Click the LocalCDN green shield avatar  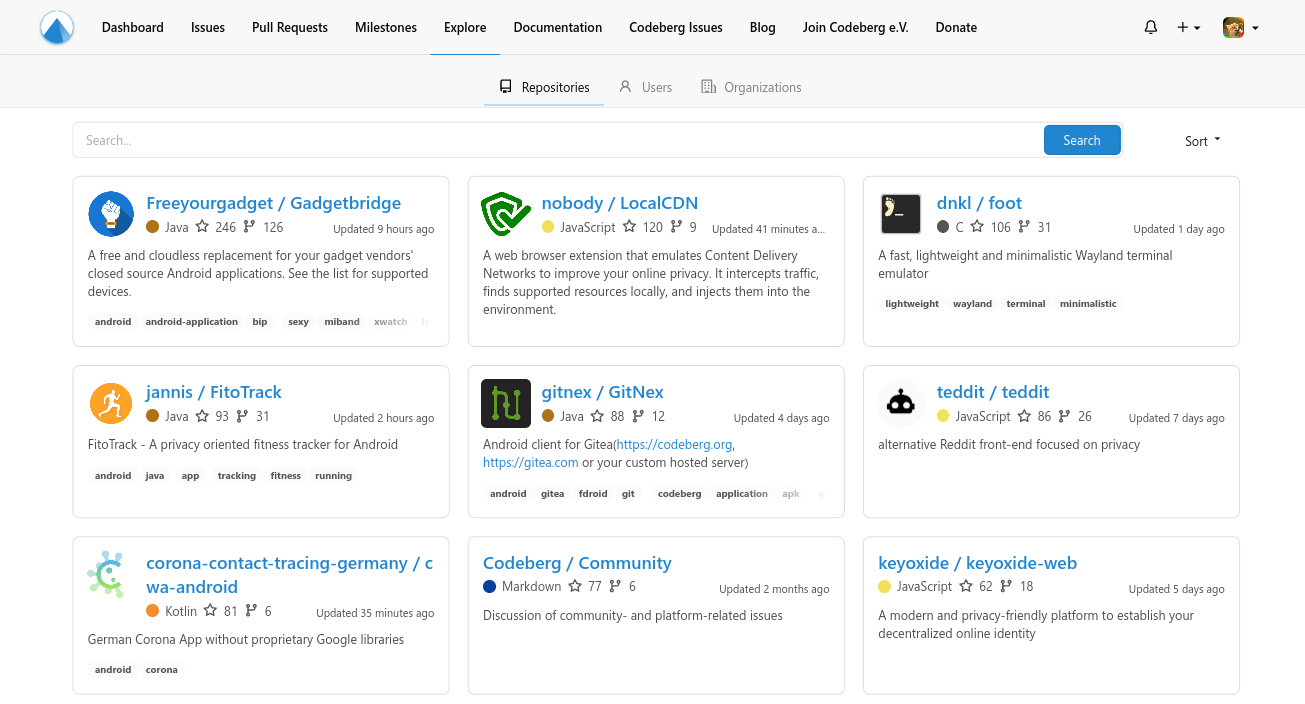[x=506, y=214]
